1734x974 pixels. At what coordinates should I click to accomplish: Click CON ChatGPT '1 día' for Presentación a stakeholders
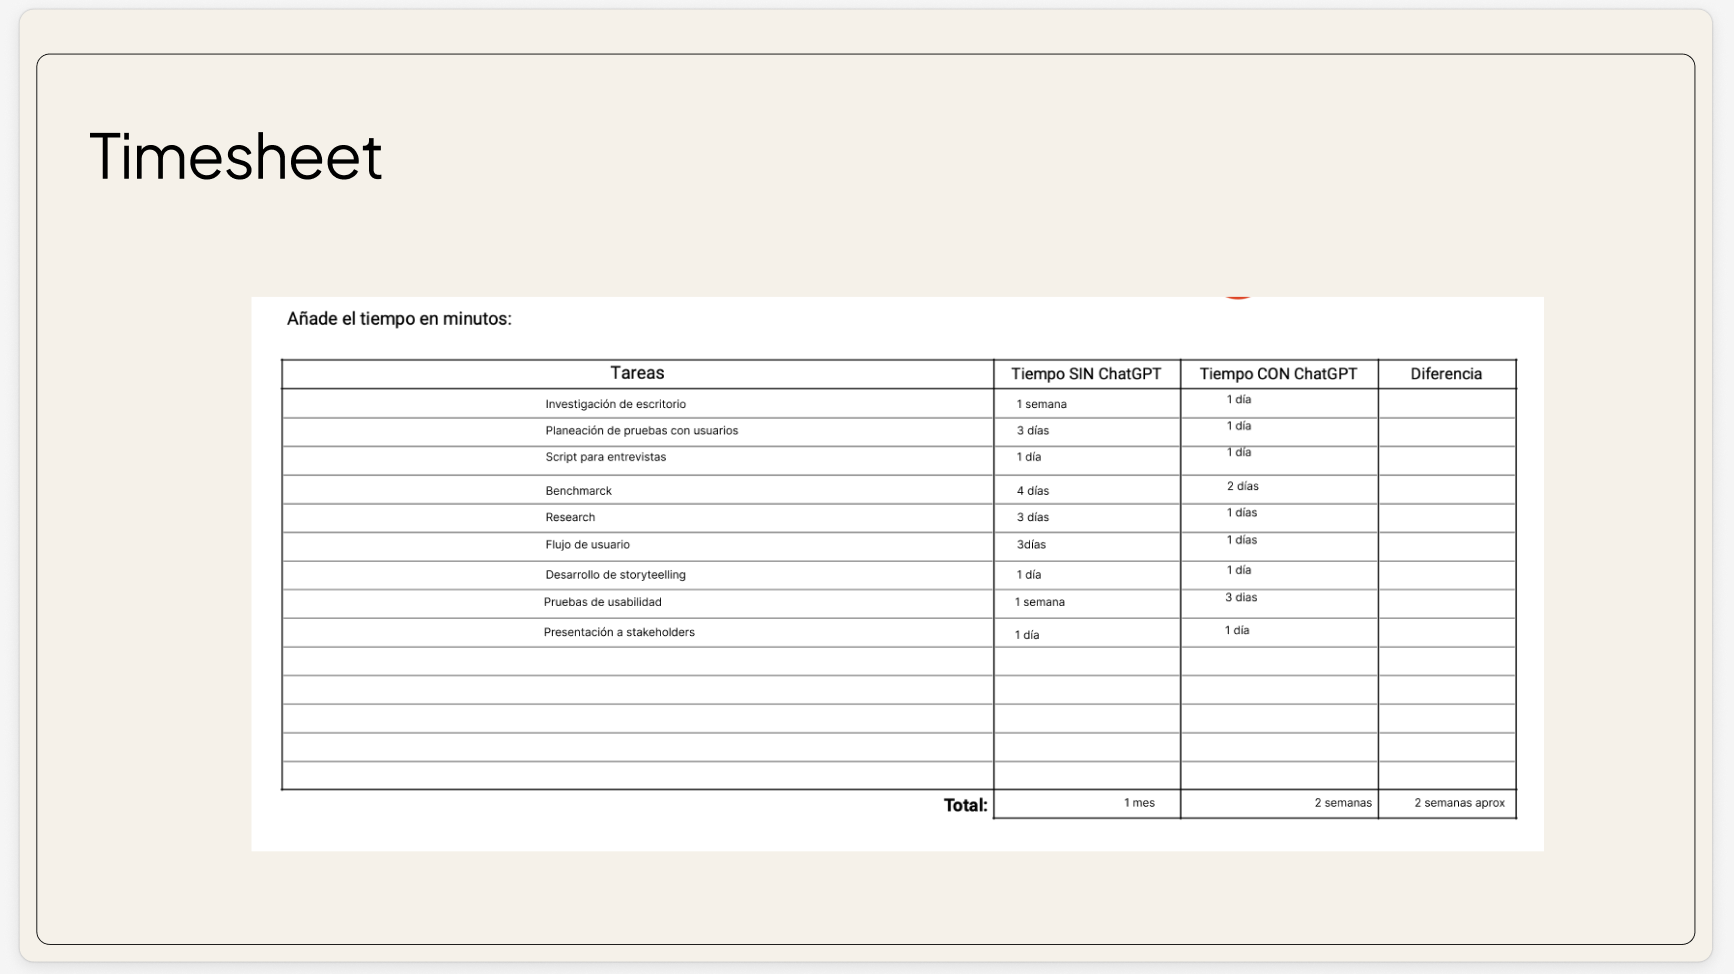click(x=1237, y=630)
